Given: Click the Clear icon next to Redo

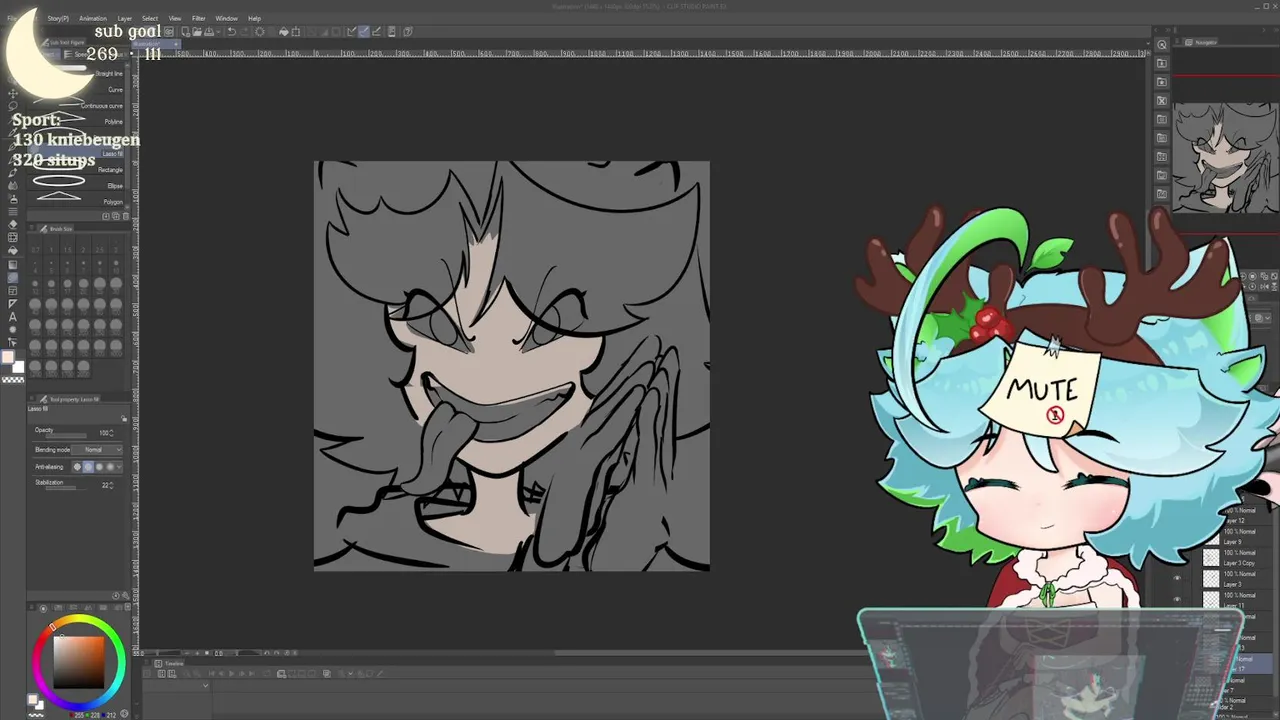Looking at the screenshot, I should pyautogui.click(x=261, y=32).
